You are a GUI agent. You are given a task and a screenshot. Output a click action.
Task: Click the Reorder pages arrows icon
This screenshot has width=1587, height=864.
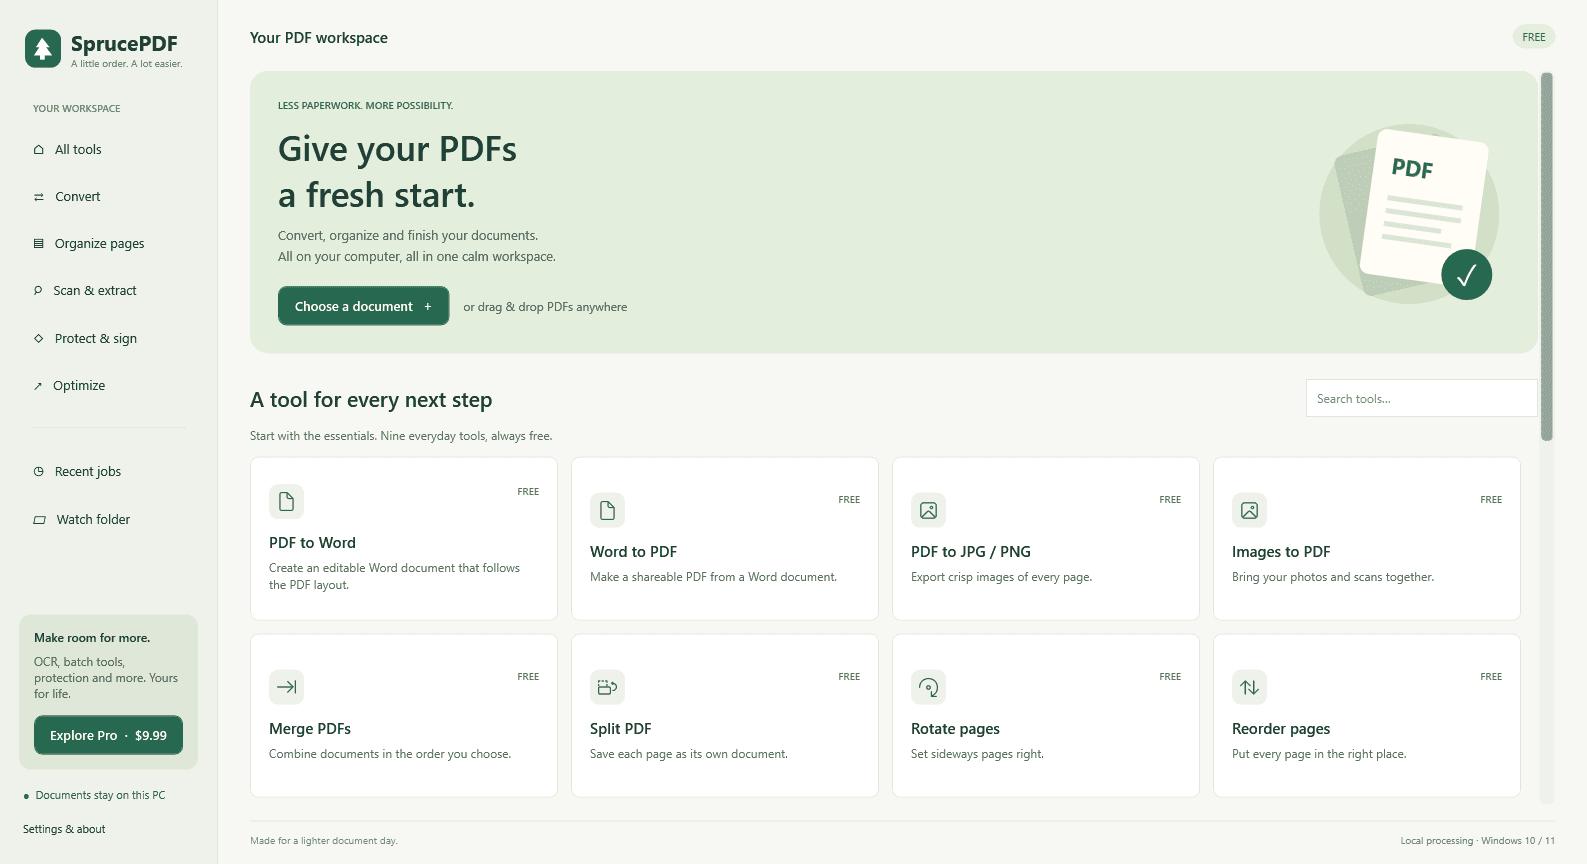pyautogui.click(x=1249, y=687)
